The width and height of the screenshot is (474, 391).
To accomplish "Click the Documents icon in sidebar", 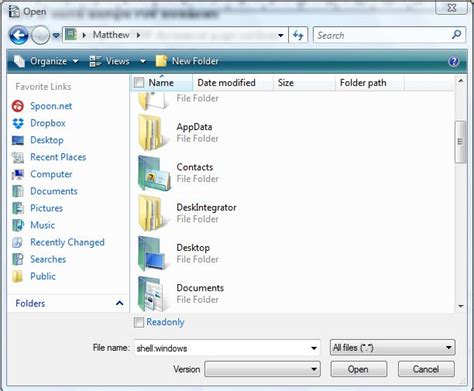I will (18, 191).
